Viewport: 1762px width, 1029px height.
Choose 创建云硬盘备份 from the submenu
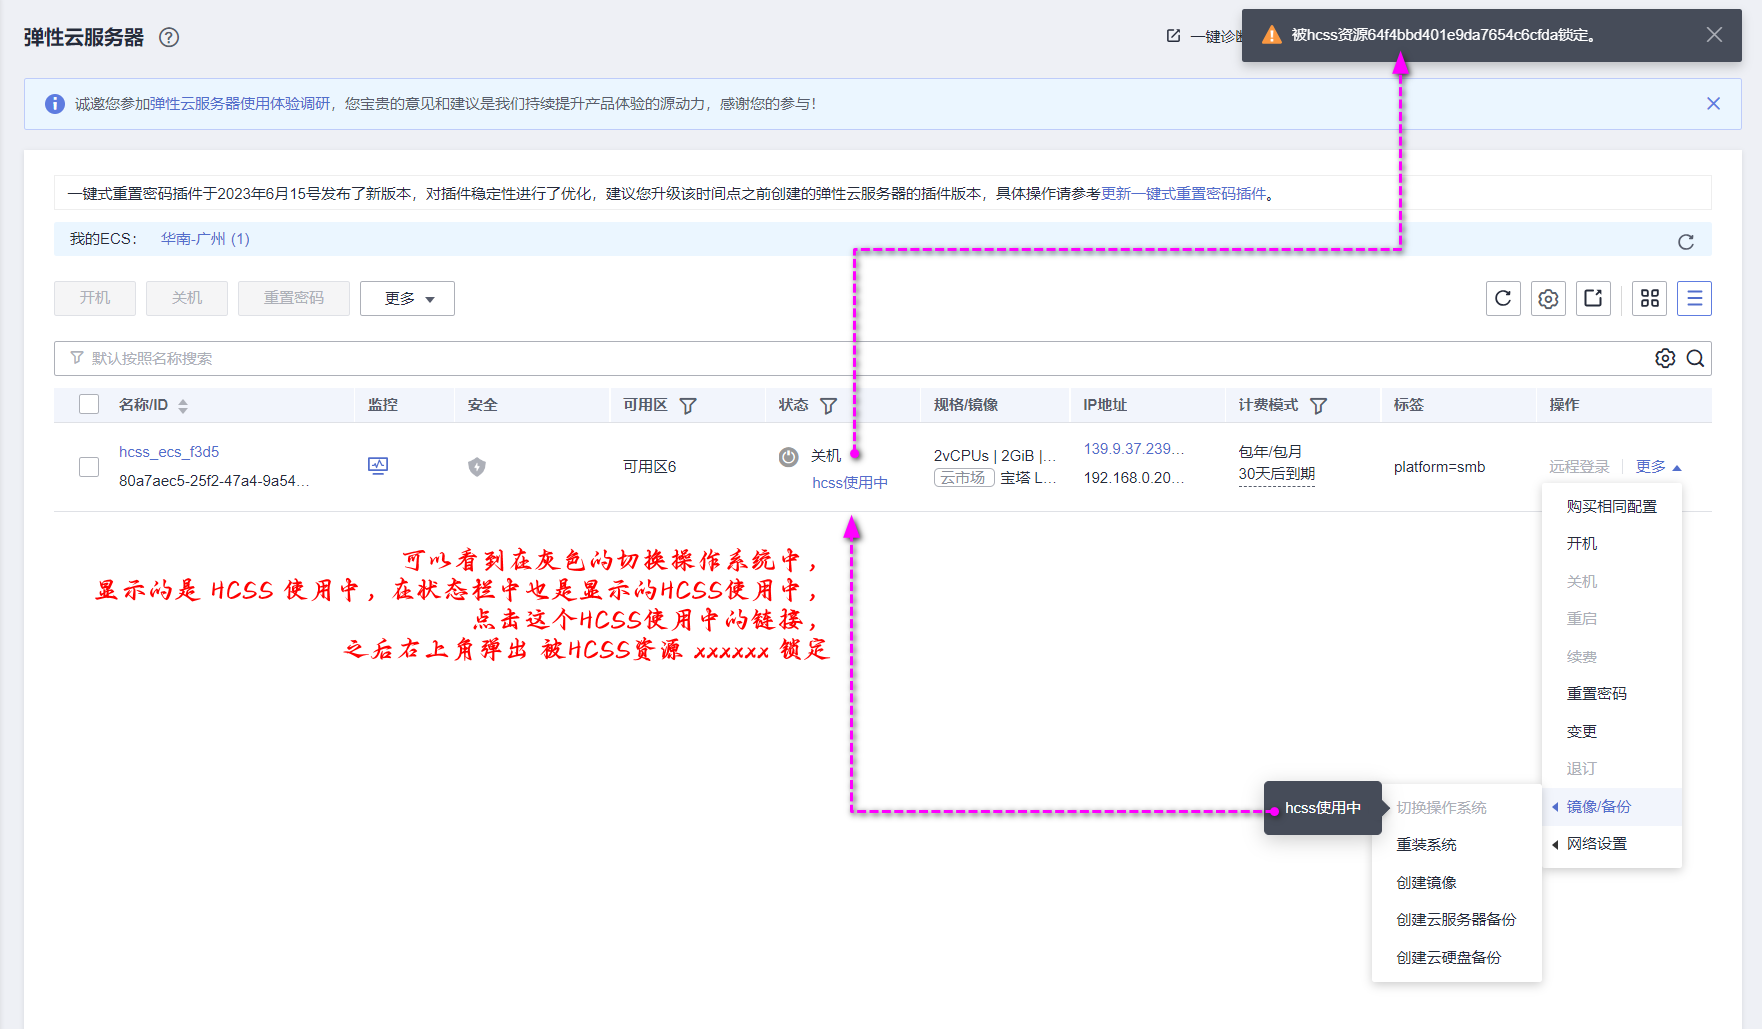pos(1457,958)
